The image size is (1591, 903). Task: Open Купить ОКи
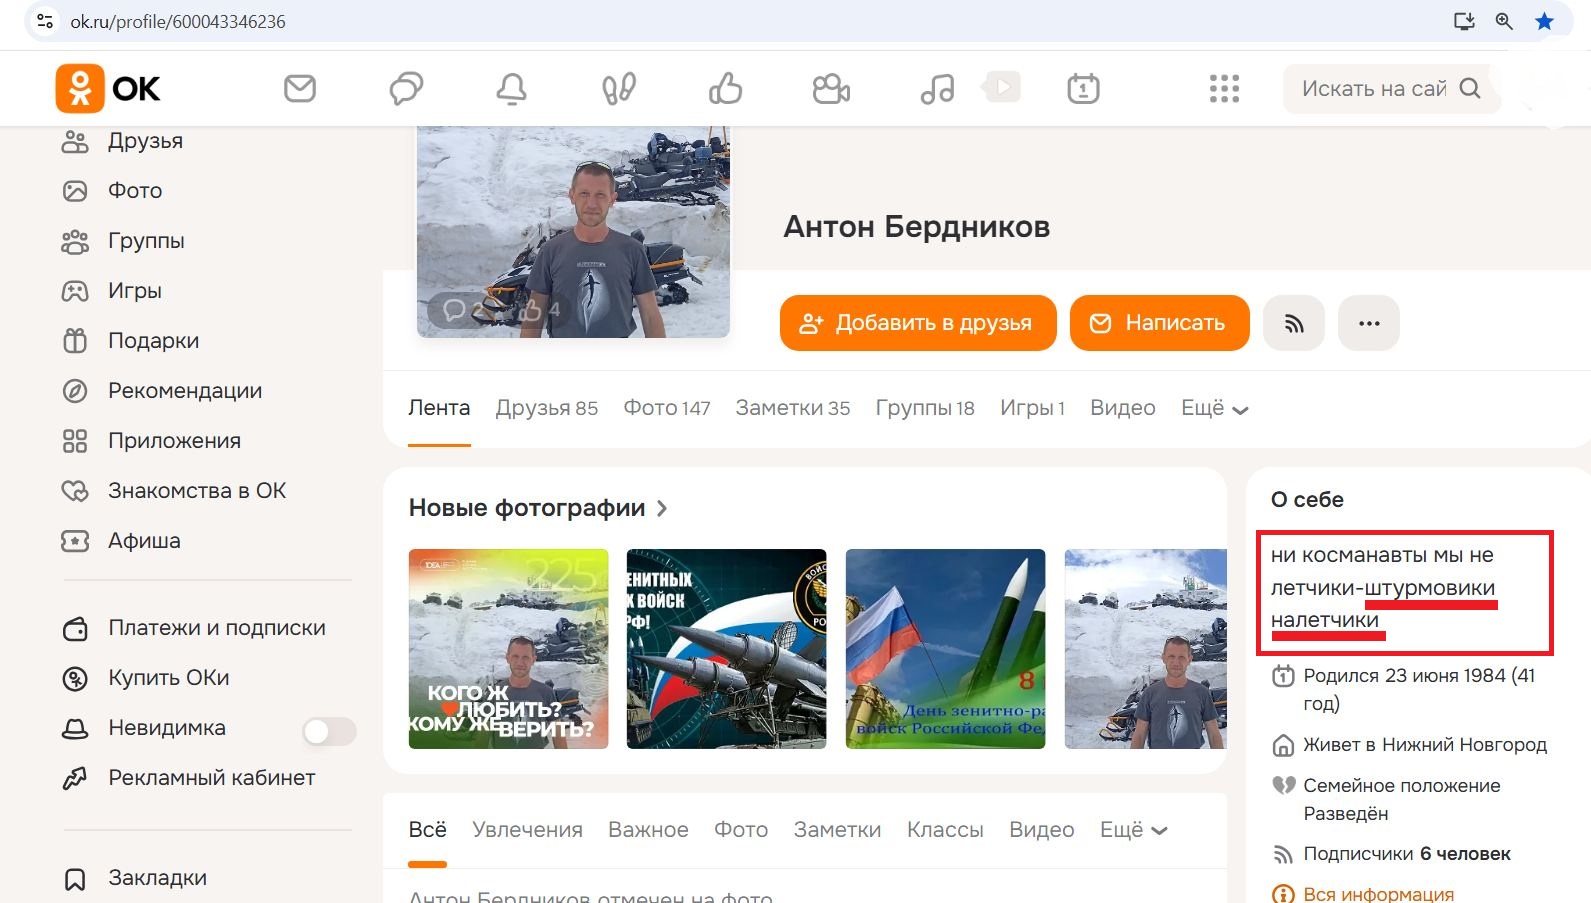(x=168, y=677)
